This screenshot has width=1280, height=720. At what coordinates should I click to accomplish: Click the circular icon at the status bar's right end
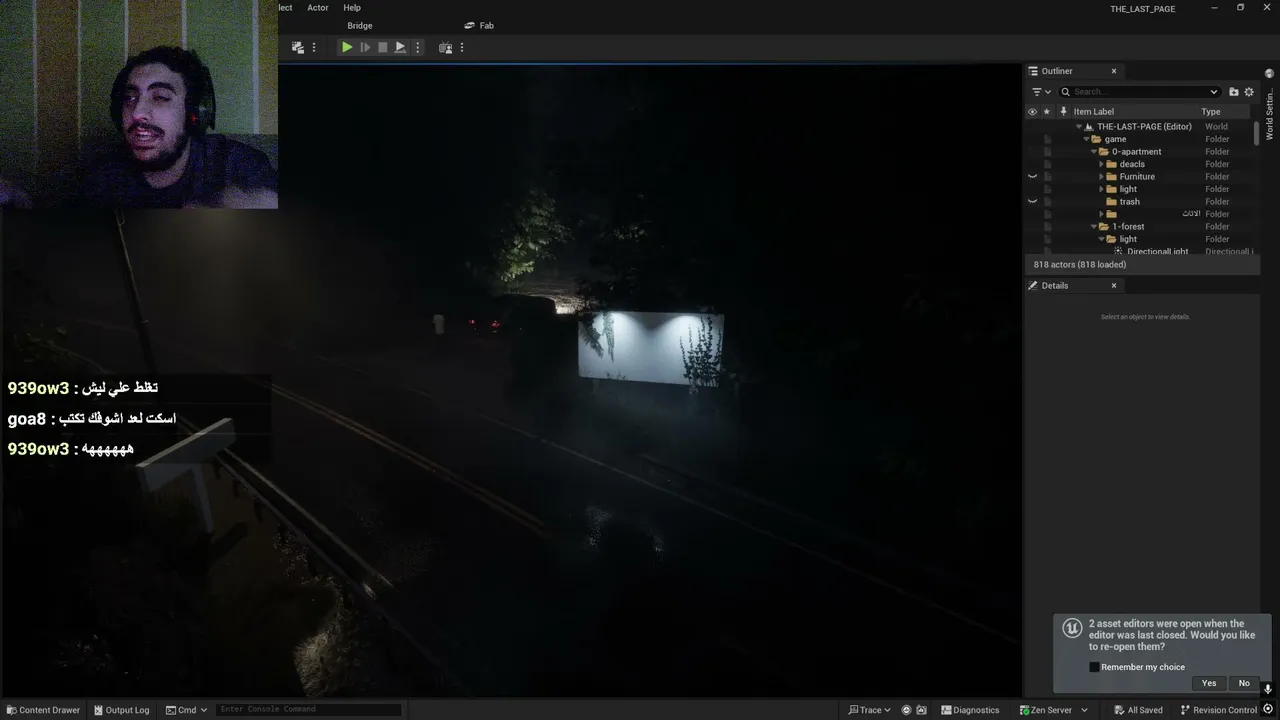tap(1268, 710)
